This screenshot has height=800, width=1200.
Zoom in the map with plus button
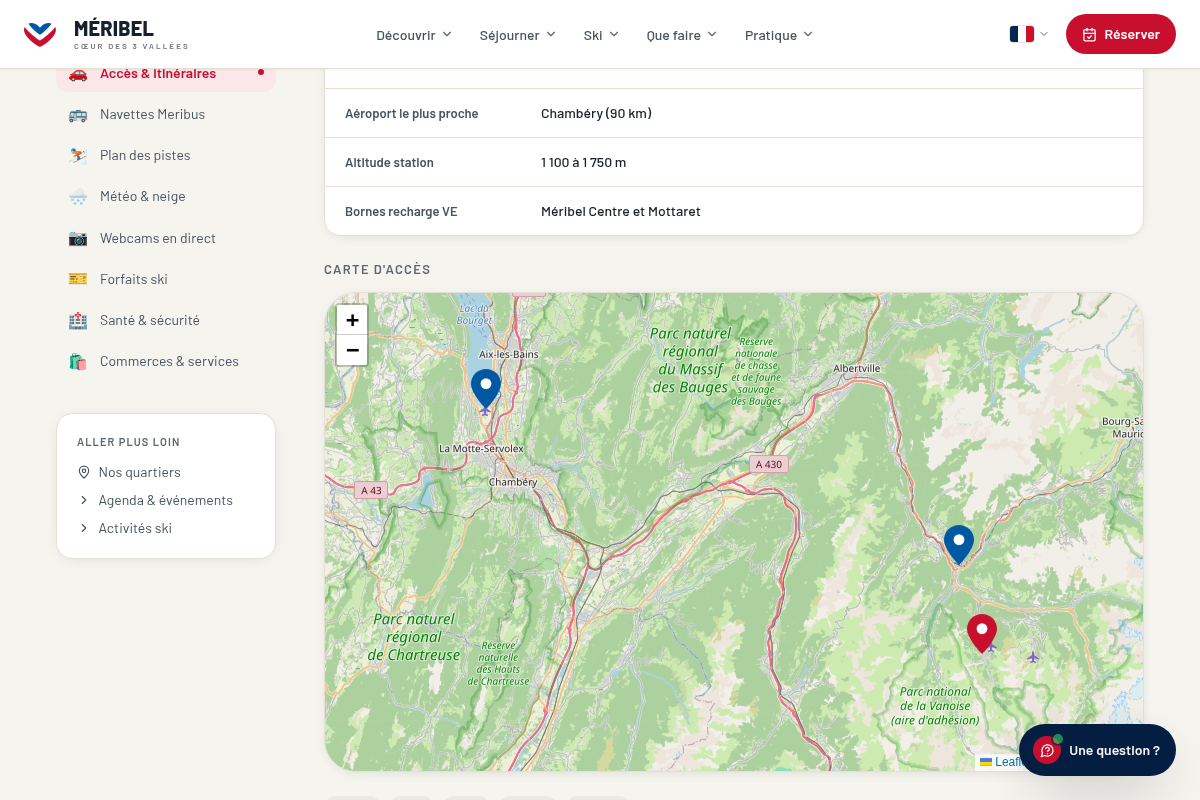point(352,320)
